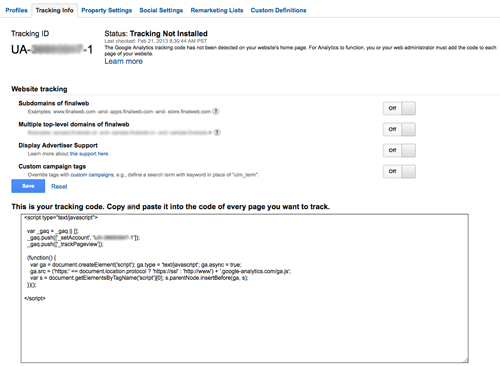Click the Tracking ID value
Viewport: 500px width, 366px height.
[x=52, y=50]
